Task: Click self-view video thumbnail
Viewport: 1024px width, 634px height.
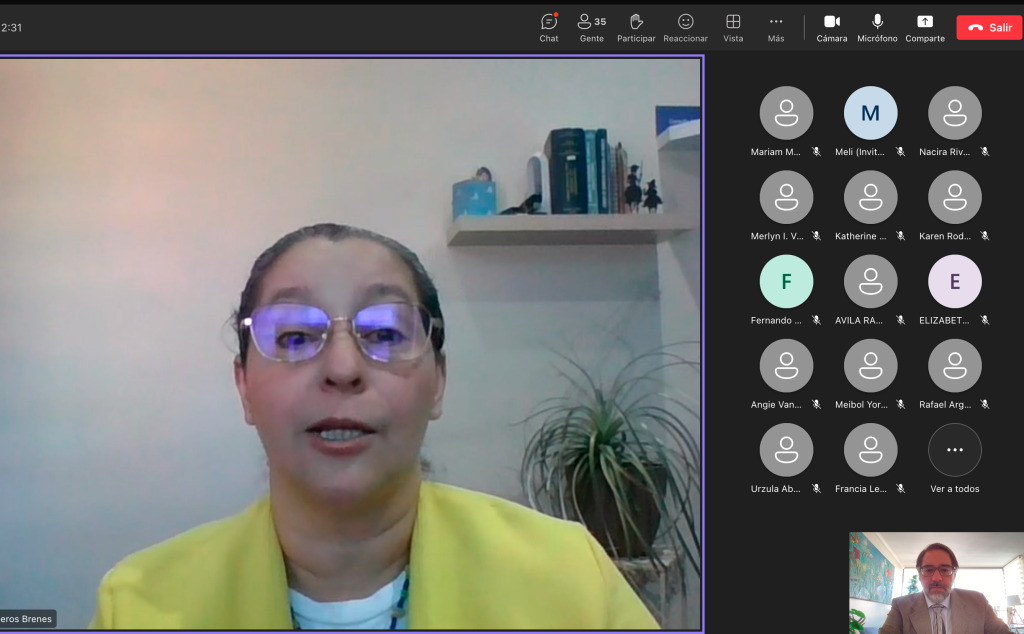Action: [x=936, y=583]
